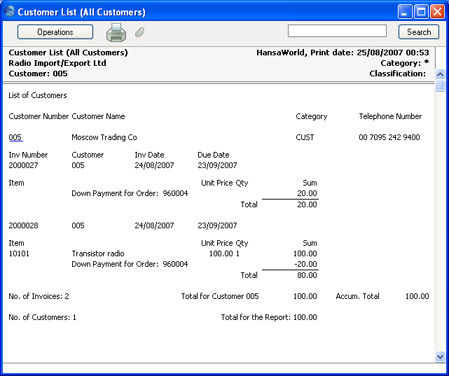Open the Operations menu button
Image resolution: width=449 pixels, height=376 pixels.
tap(55, 32)
